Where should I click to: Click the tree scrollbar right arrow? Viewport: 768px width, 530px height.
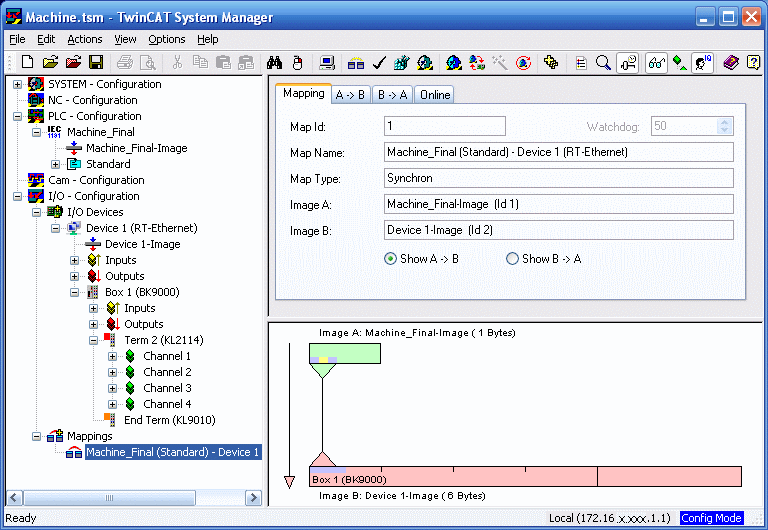[253, 498]
